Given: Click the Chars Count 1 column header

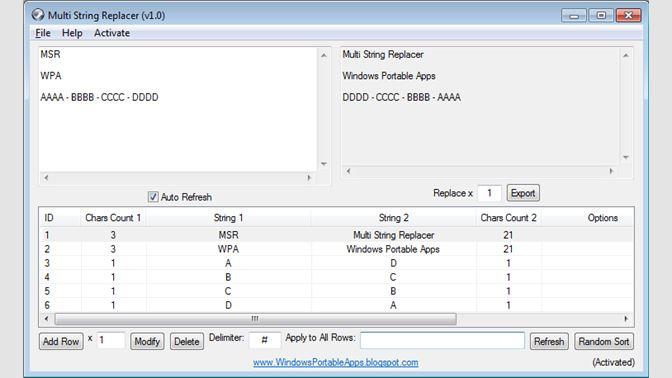Looking at the screenshot, I should 113,218.
